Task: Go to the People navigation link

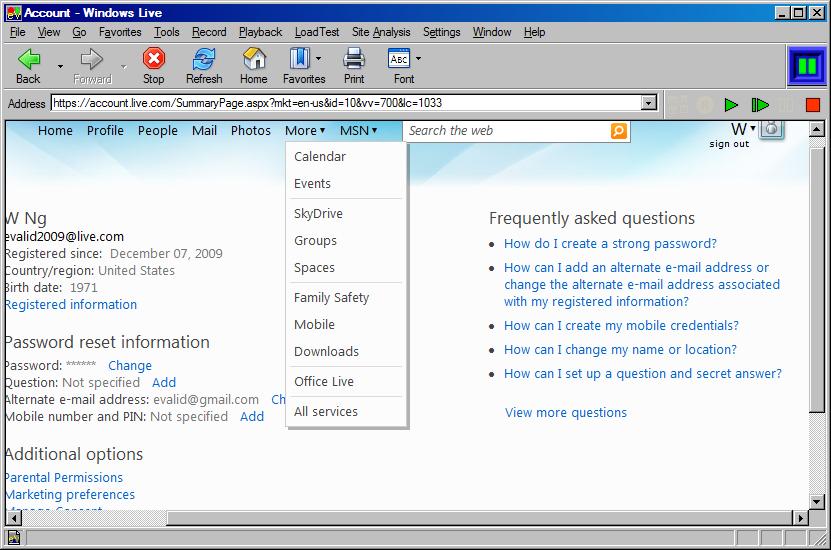Action: click(x=157, y=130)
